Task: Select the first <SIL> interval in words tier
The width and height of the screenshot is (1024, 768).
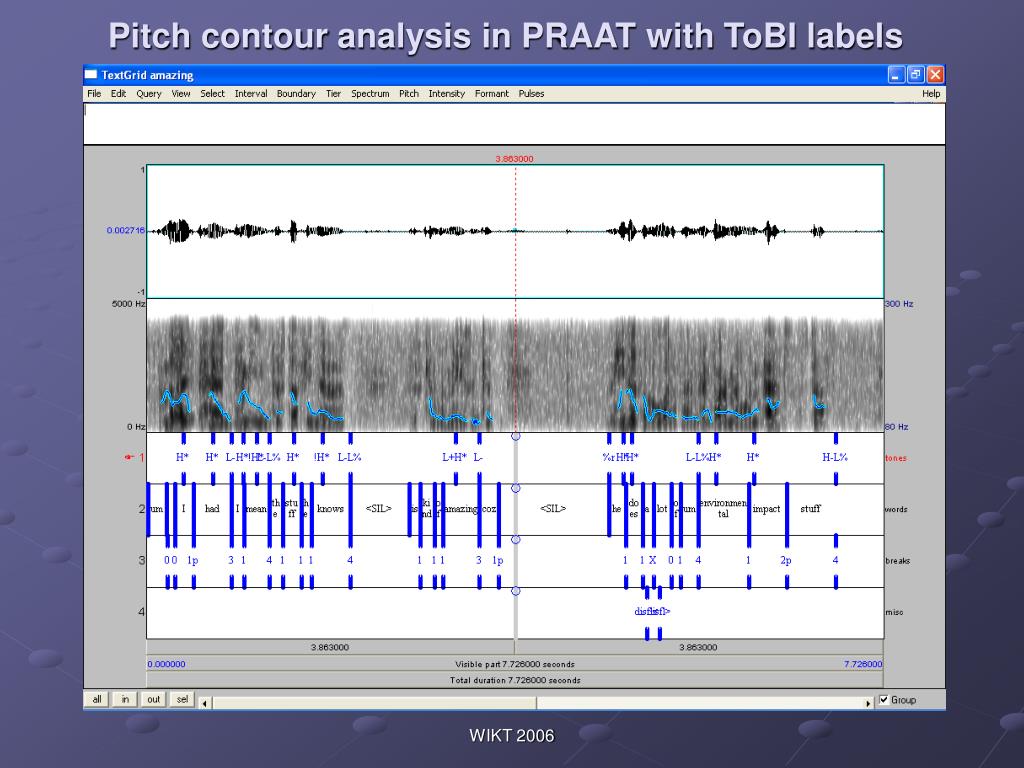Action: pos(379,509)
